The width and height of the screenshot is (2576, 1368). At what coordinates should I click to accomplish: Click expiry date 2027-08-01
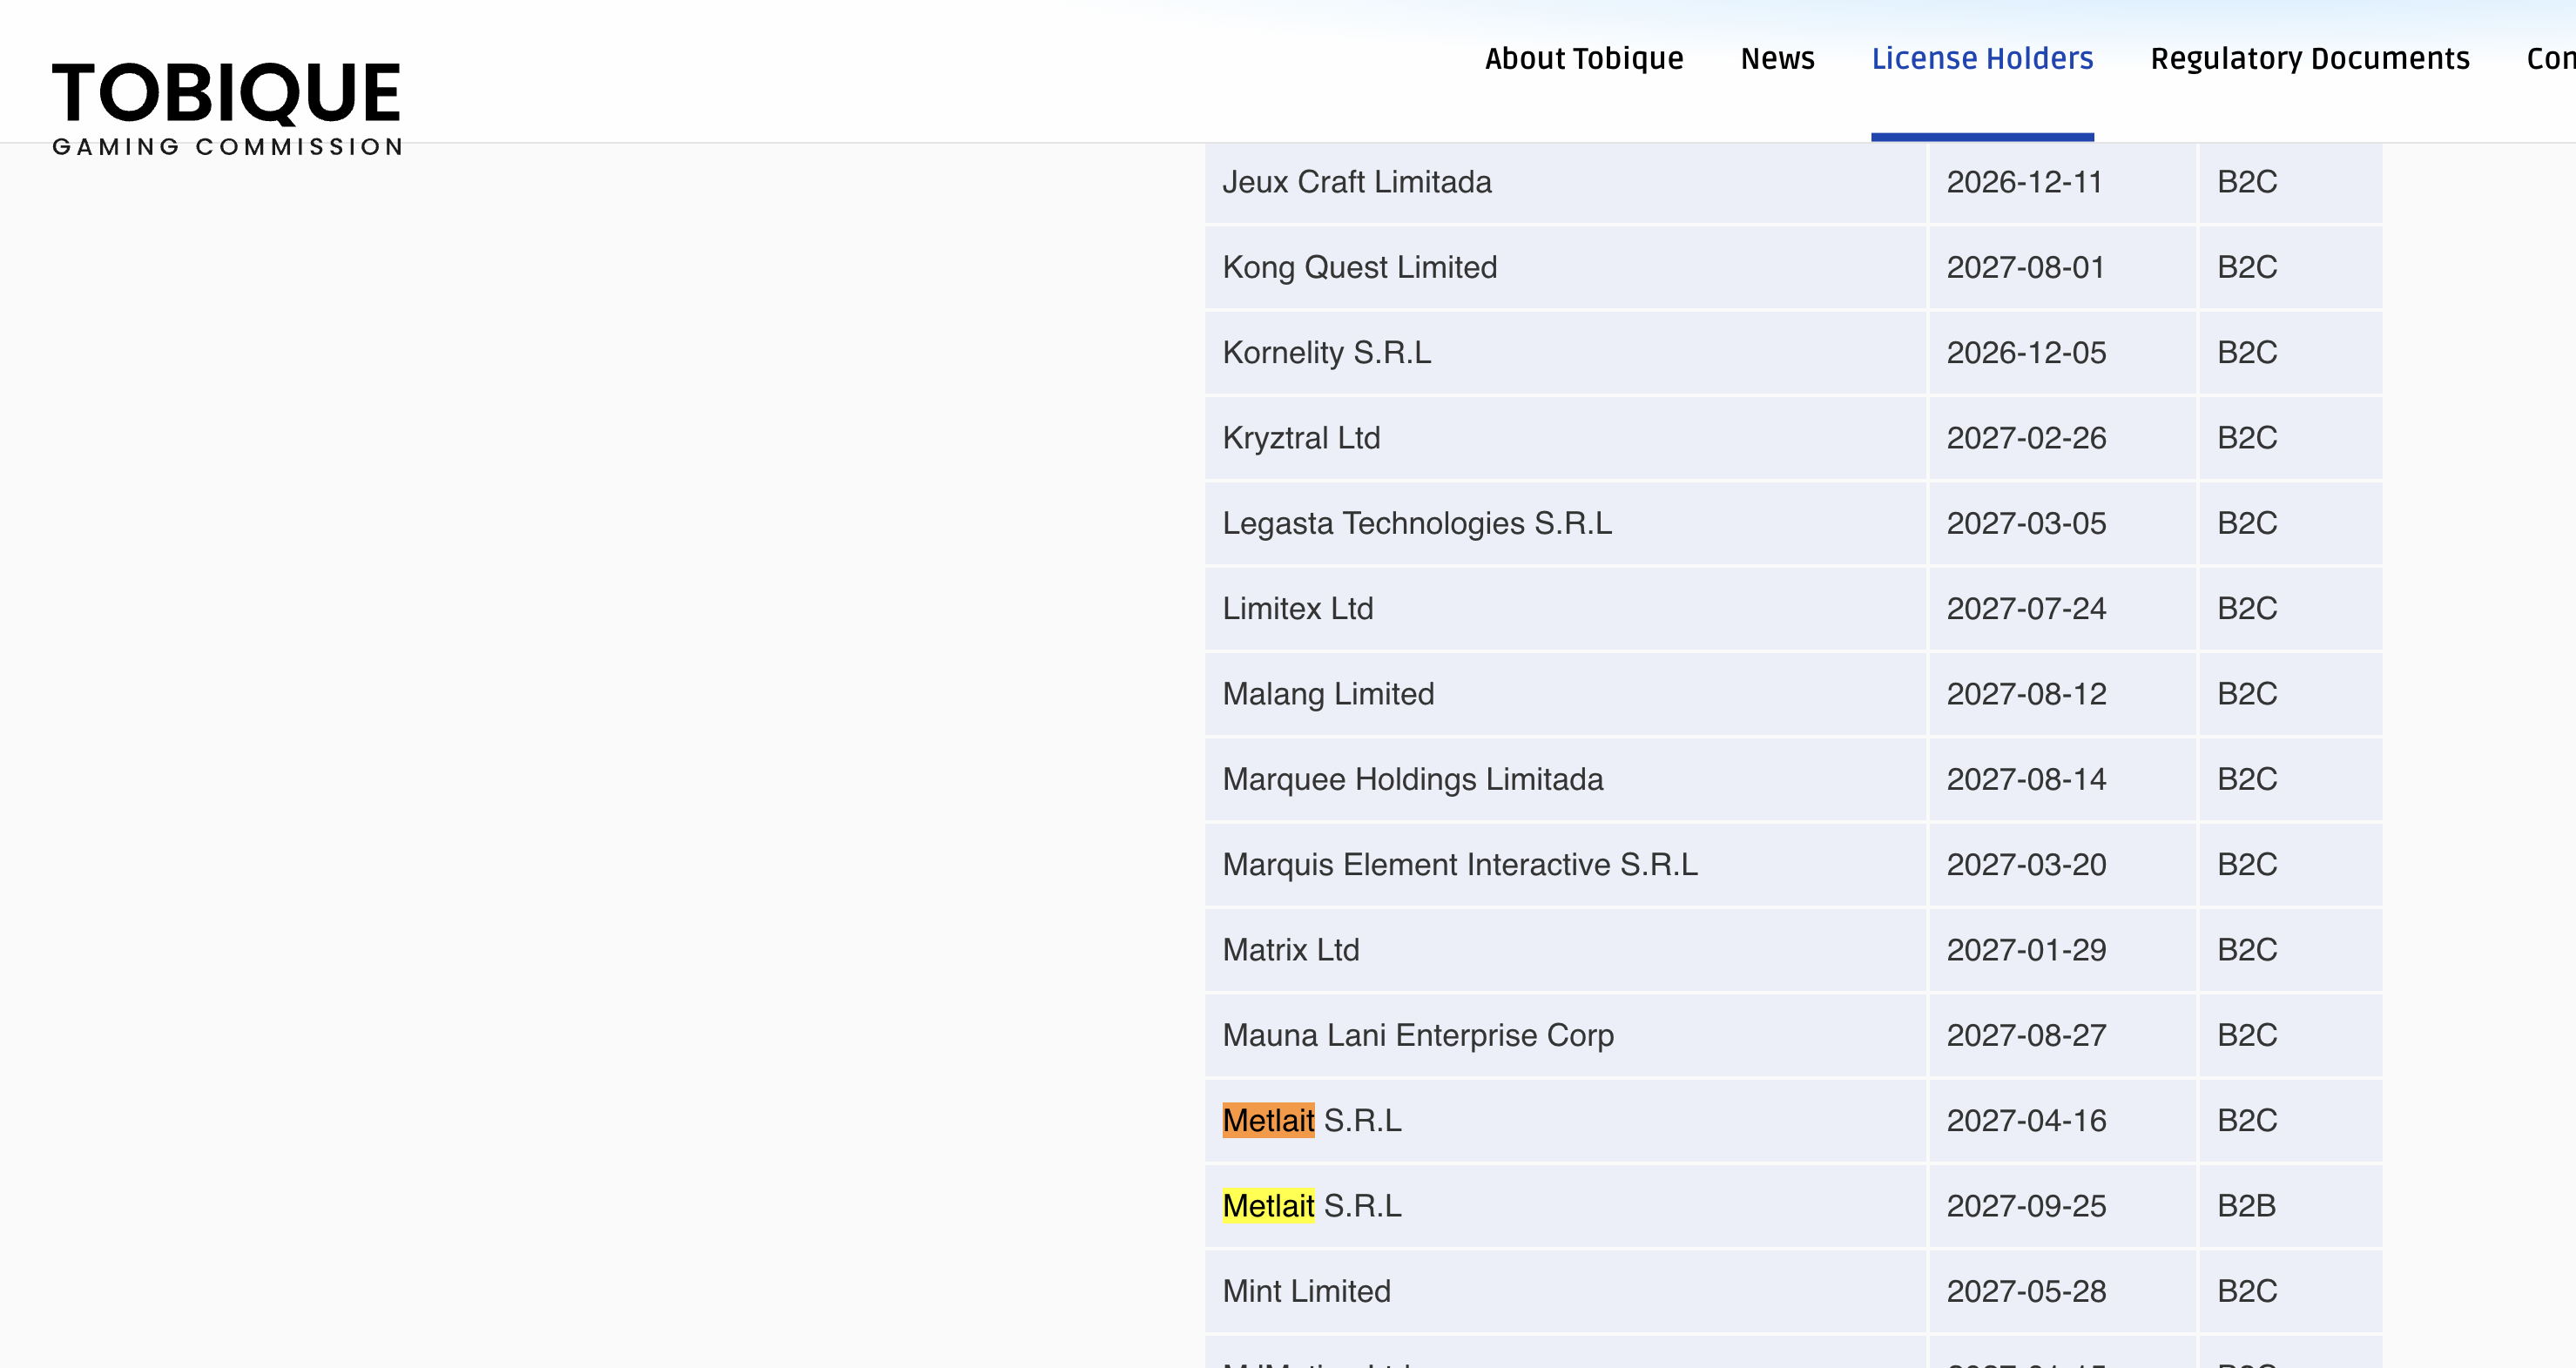2026,267
